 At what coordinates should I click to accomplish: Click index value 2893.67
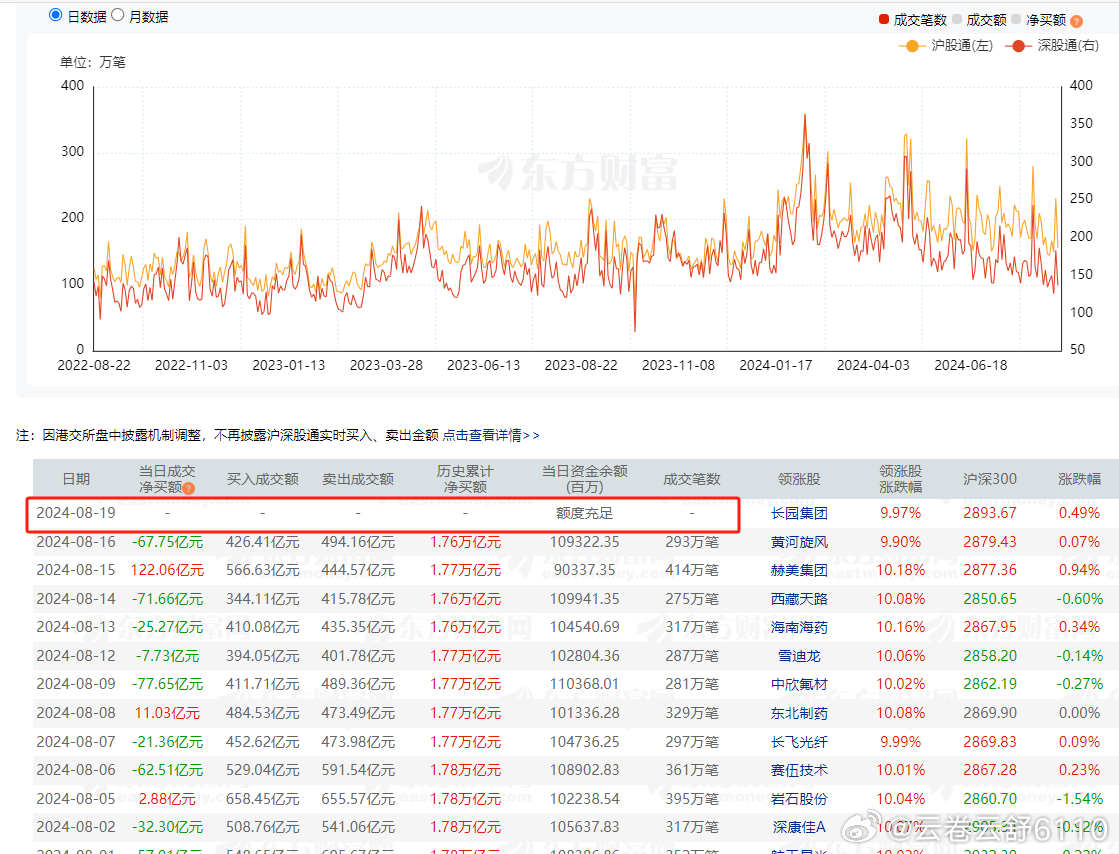point(990,513)
